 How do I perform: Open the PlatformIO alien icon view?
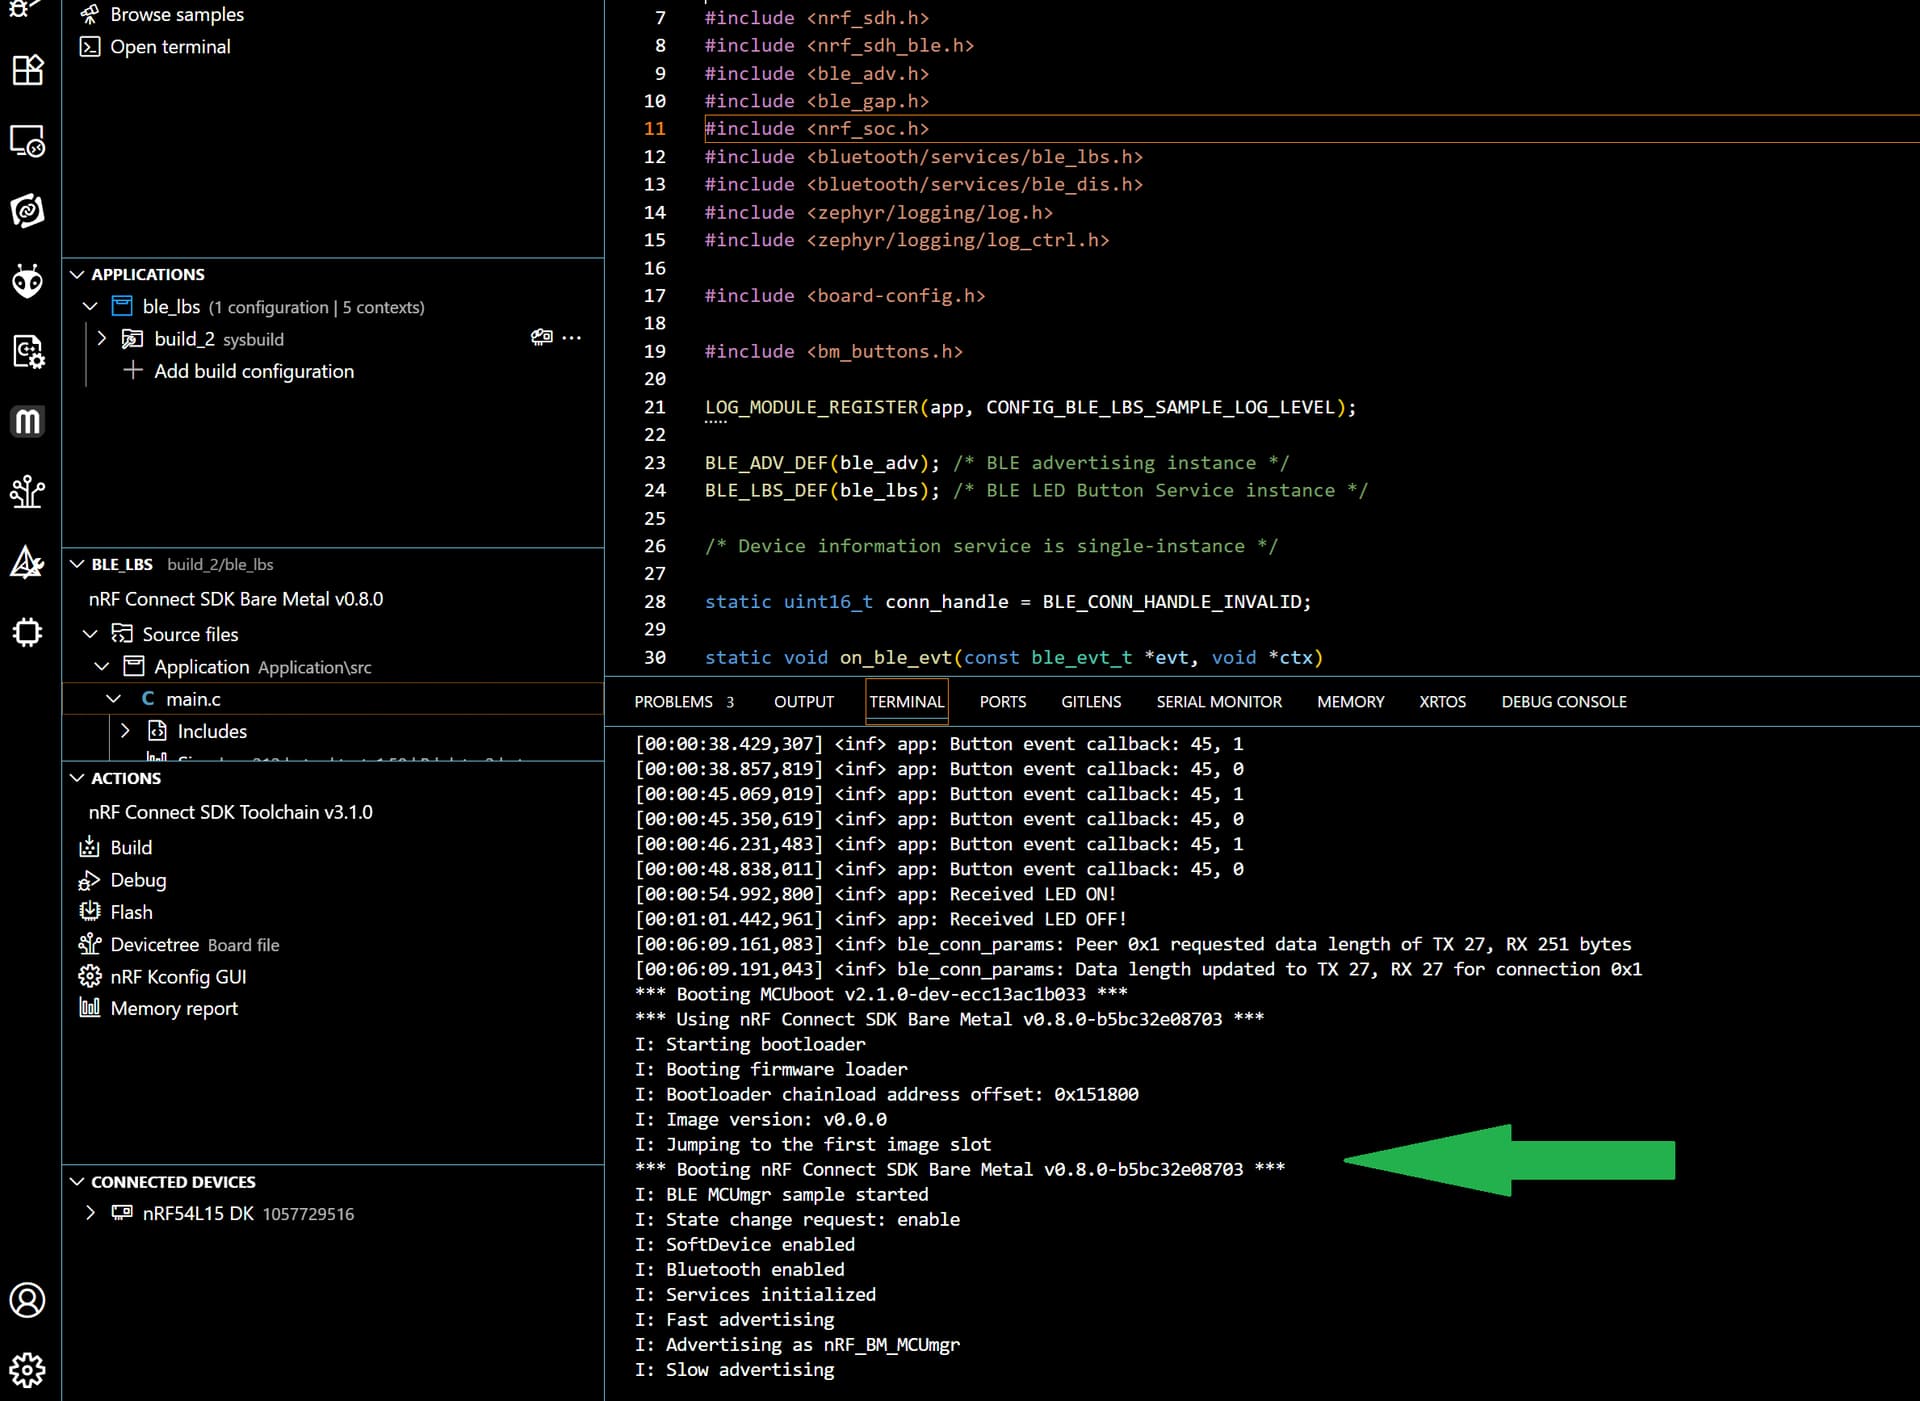(x=28, y=281)
